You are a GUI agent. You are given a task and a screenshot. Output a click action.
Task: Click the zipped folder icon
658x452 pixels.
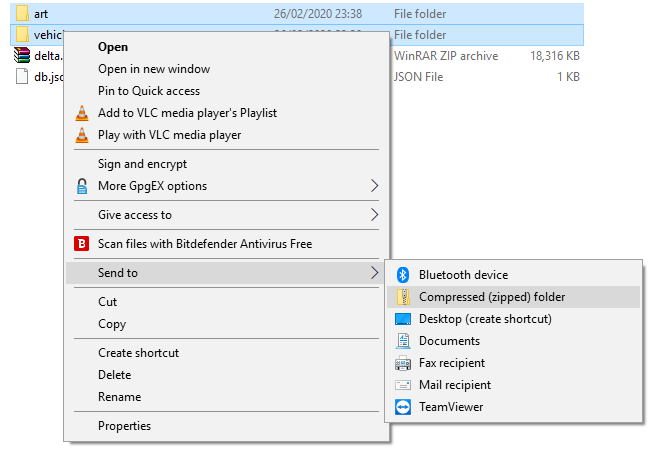[x=403, y=297]
